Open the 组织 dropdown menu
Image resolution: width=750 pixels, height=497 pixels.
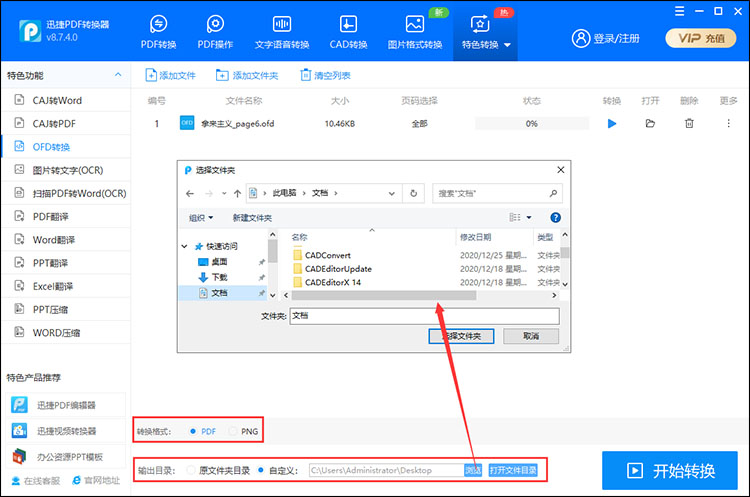click(x=201, y=218)
